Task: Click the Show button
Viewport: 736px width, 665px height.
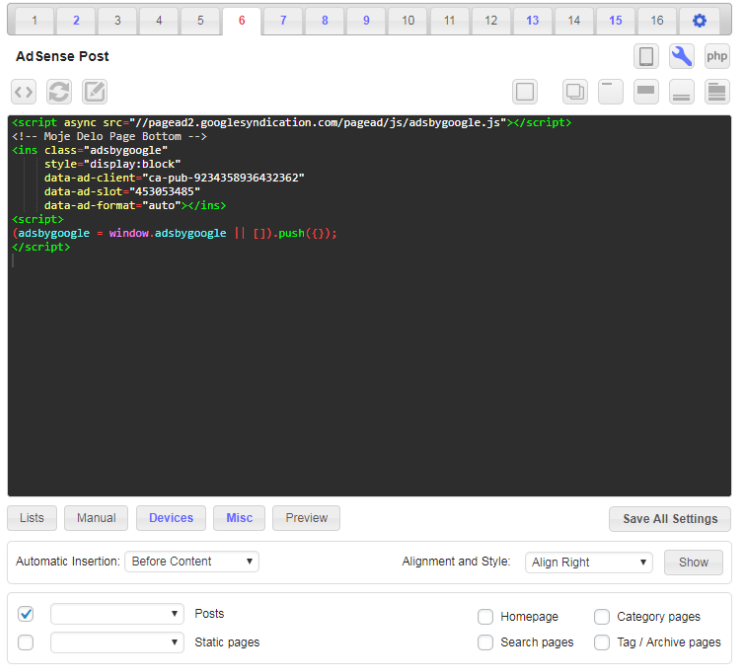Action: point(693,562)
